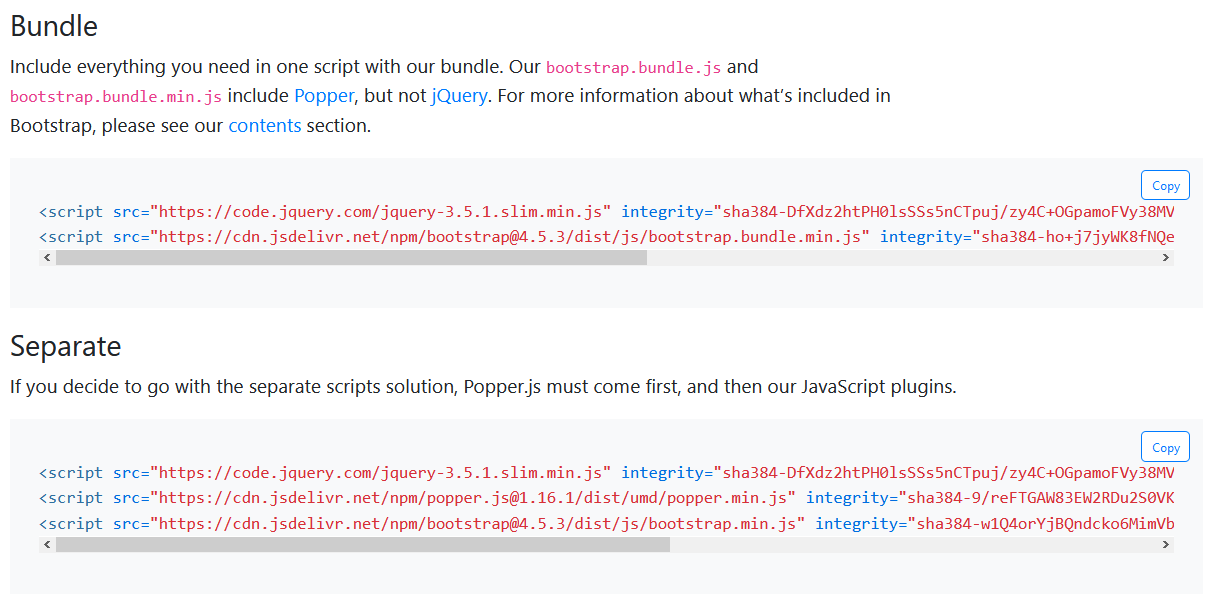Click left scroll arrow in Bundle code block
Screen dimensions: 1210x615
coord(46,258)
